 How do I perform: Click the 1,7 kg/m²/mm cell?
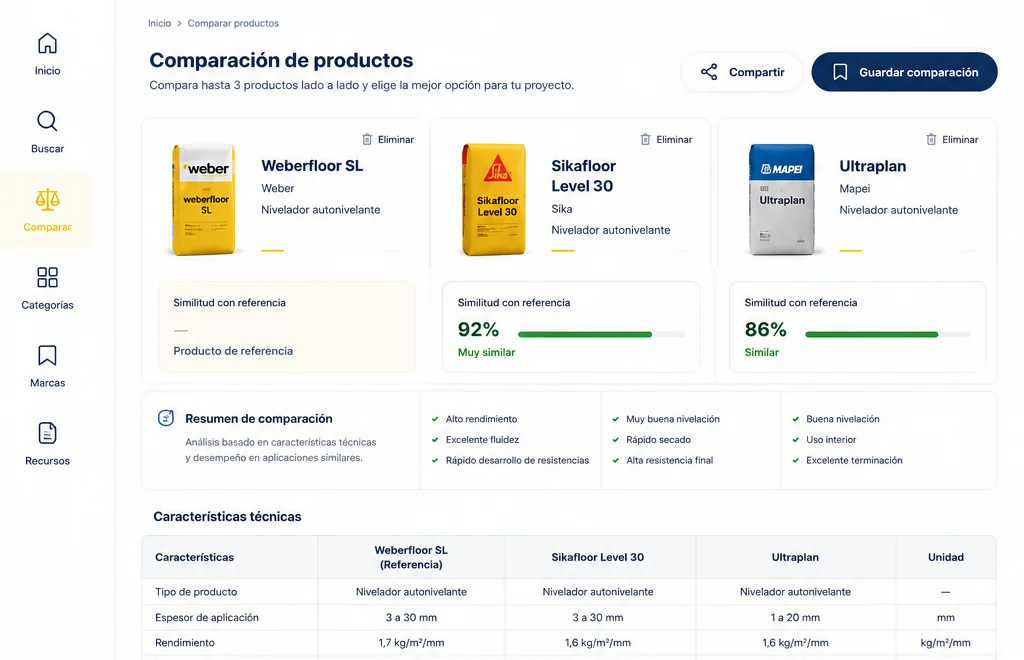(411, 642)
